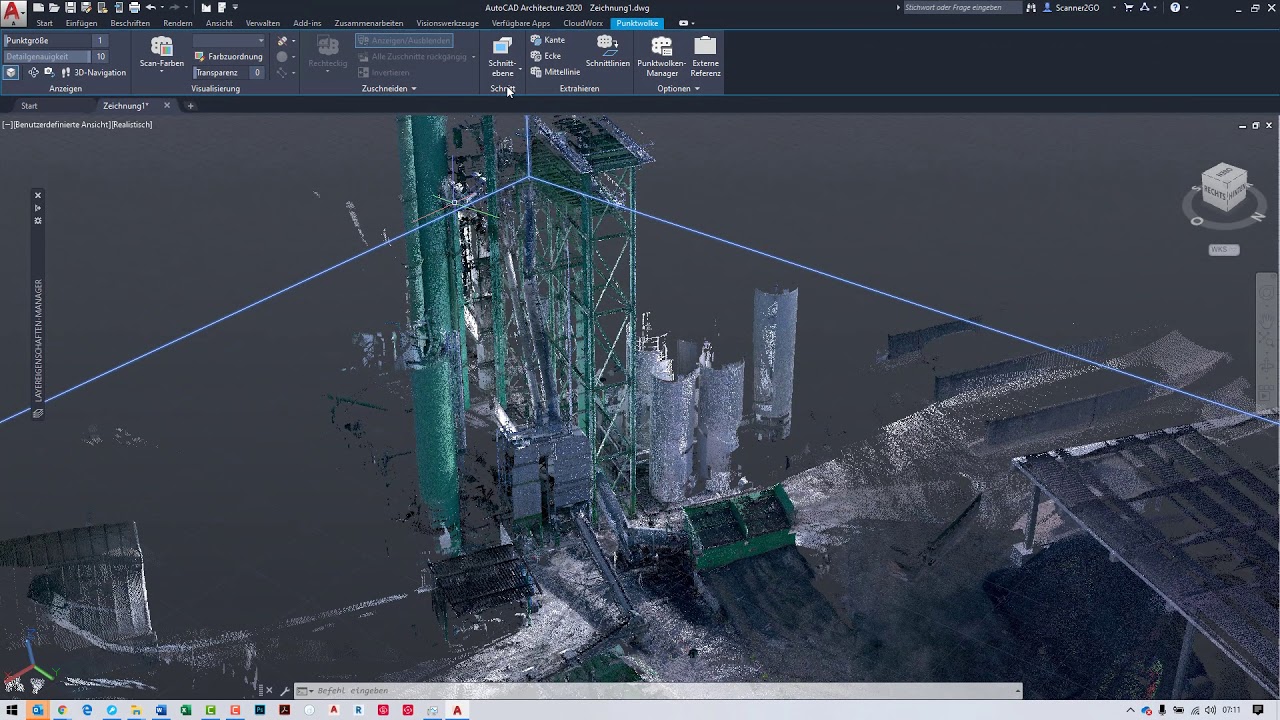Select the Mittellinie centerline extraction tool
1280x720 pixels.
click(555, 72)
